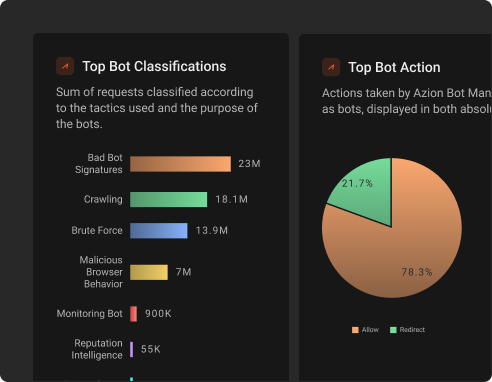Click the 18.1M value label
The image size is (492, 382).
(232, 199)
